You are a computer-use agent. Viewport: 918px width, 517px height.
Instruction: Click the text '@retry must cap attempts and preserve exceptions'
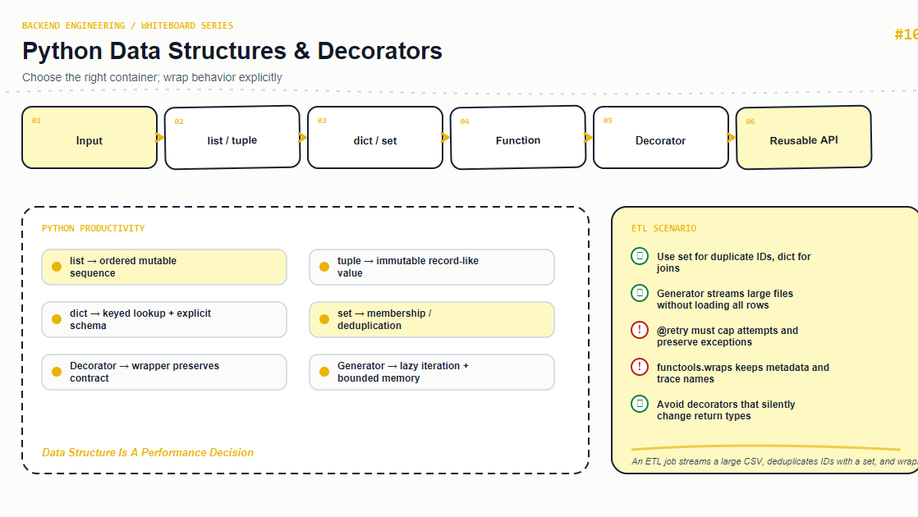pos(727,336)
